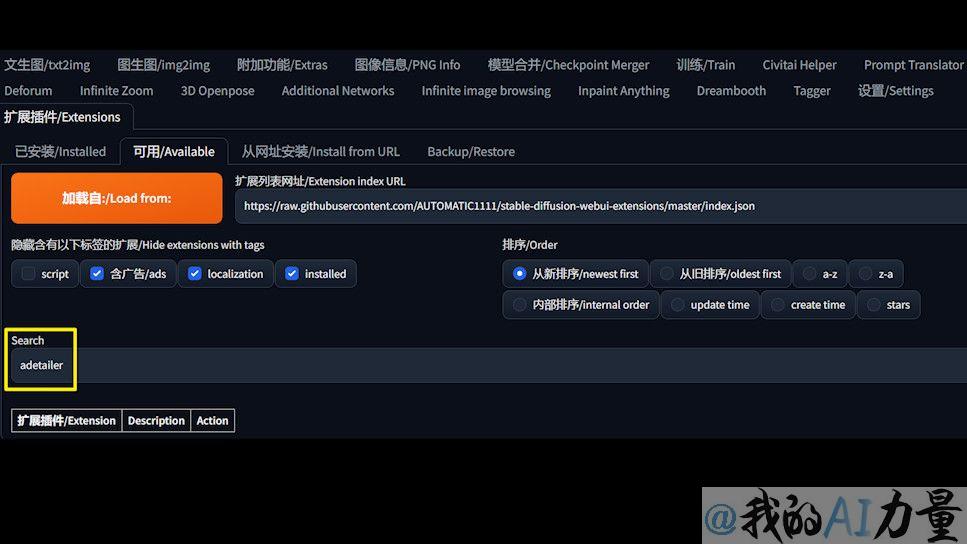Open Backup/Restore sub-tab
This screenshot has width=967, height=544.
click(471, 152)
